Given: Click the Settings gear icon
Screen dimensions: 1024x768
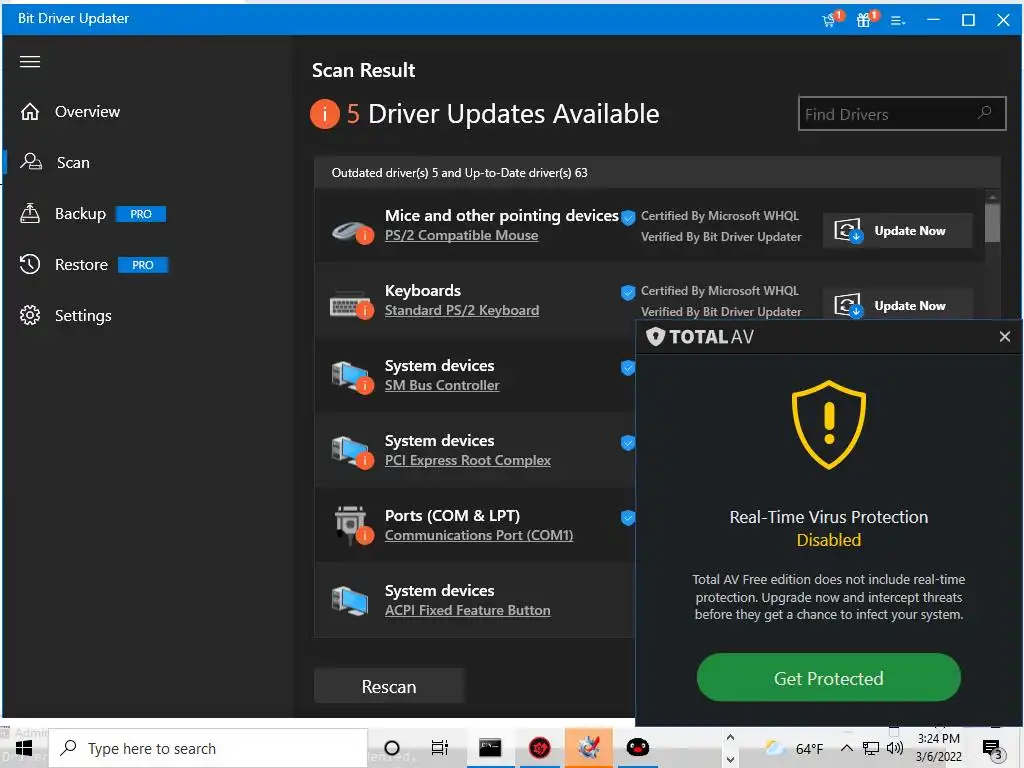Looking at the screenshot, I should 29,315.
